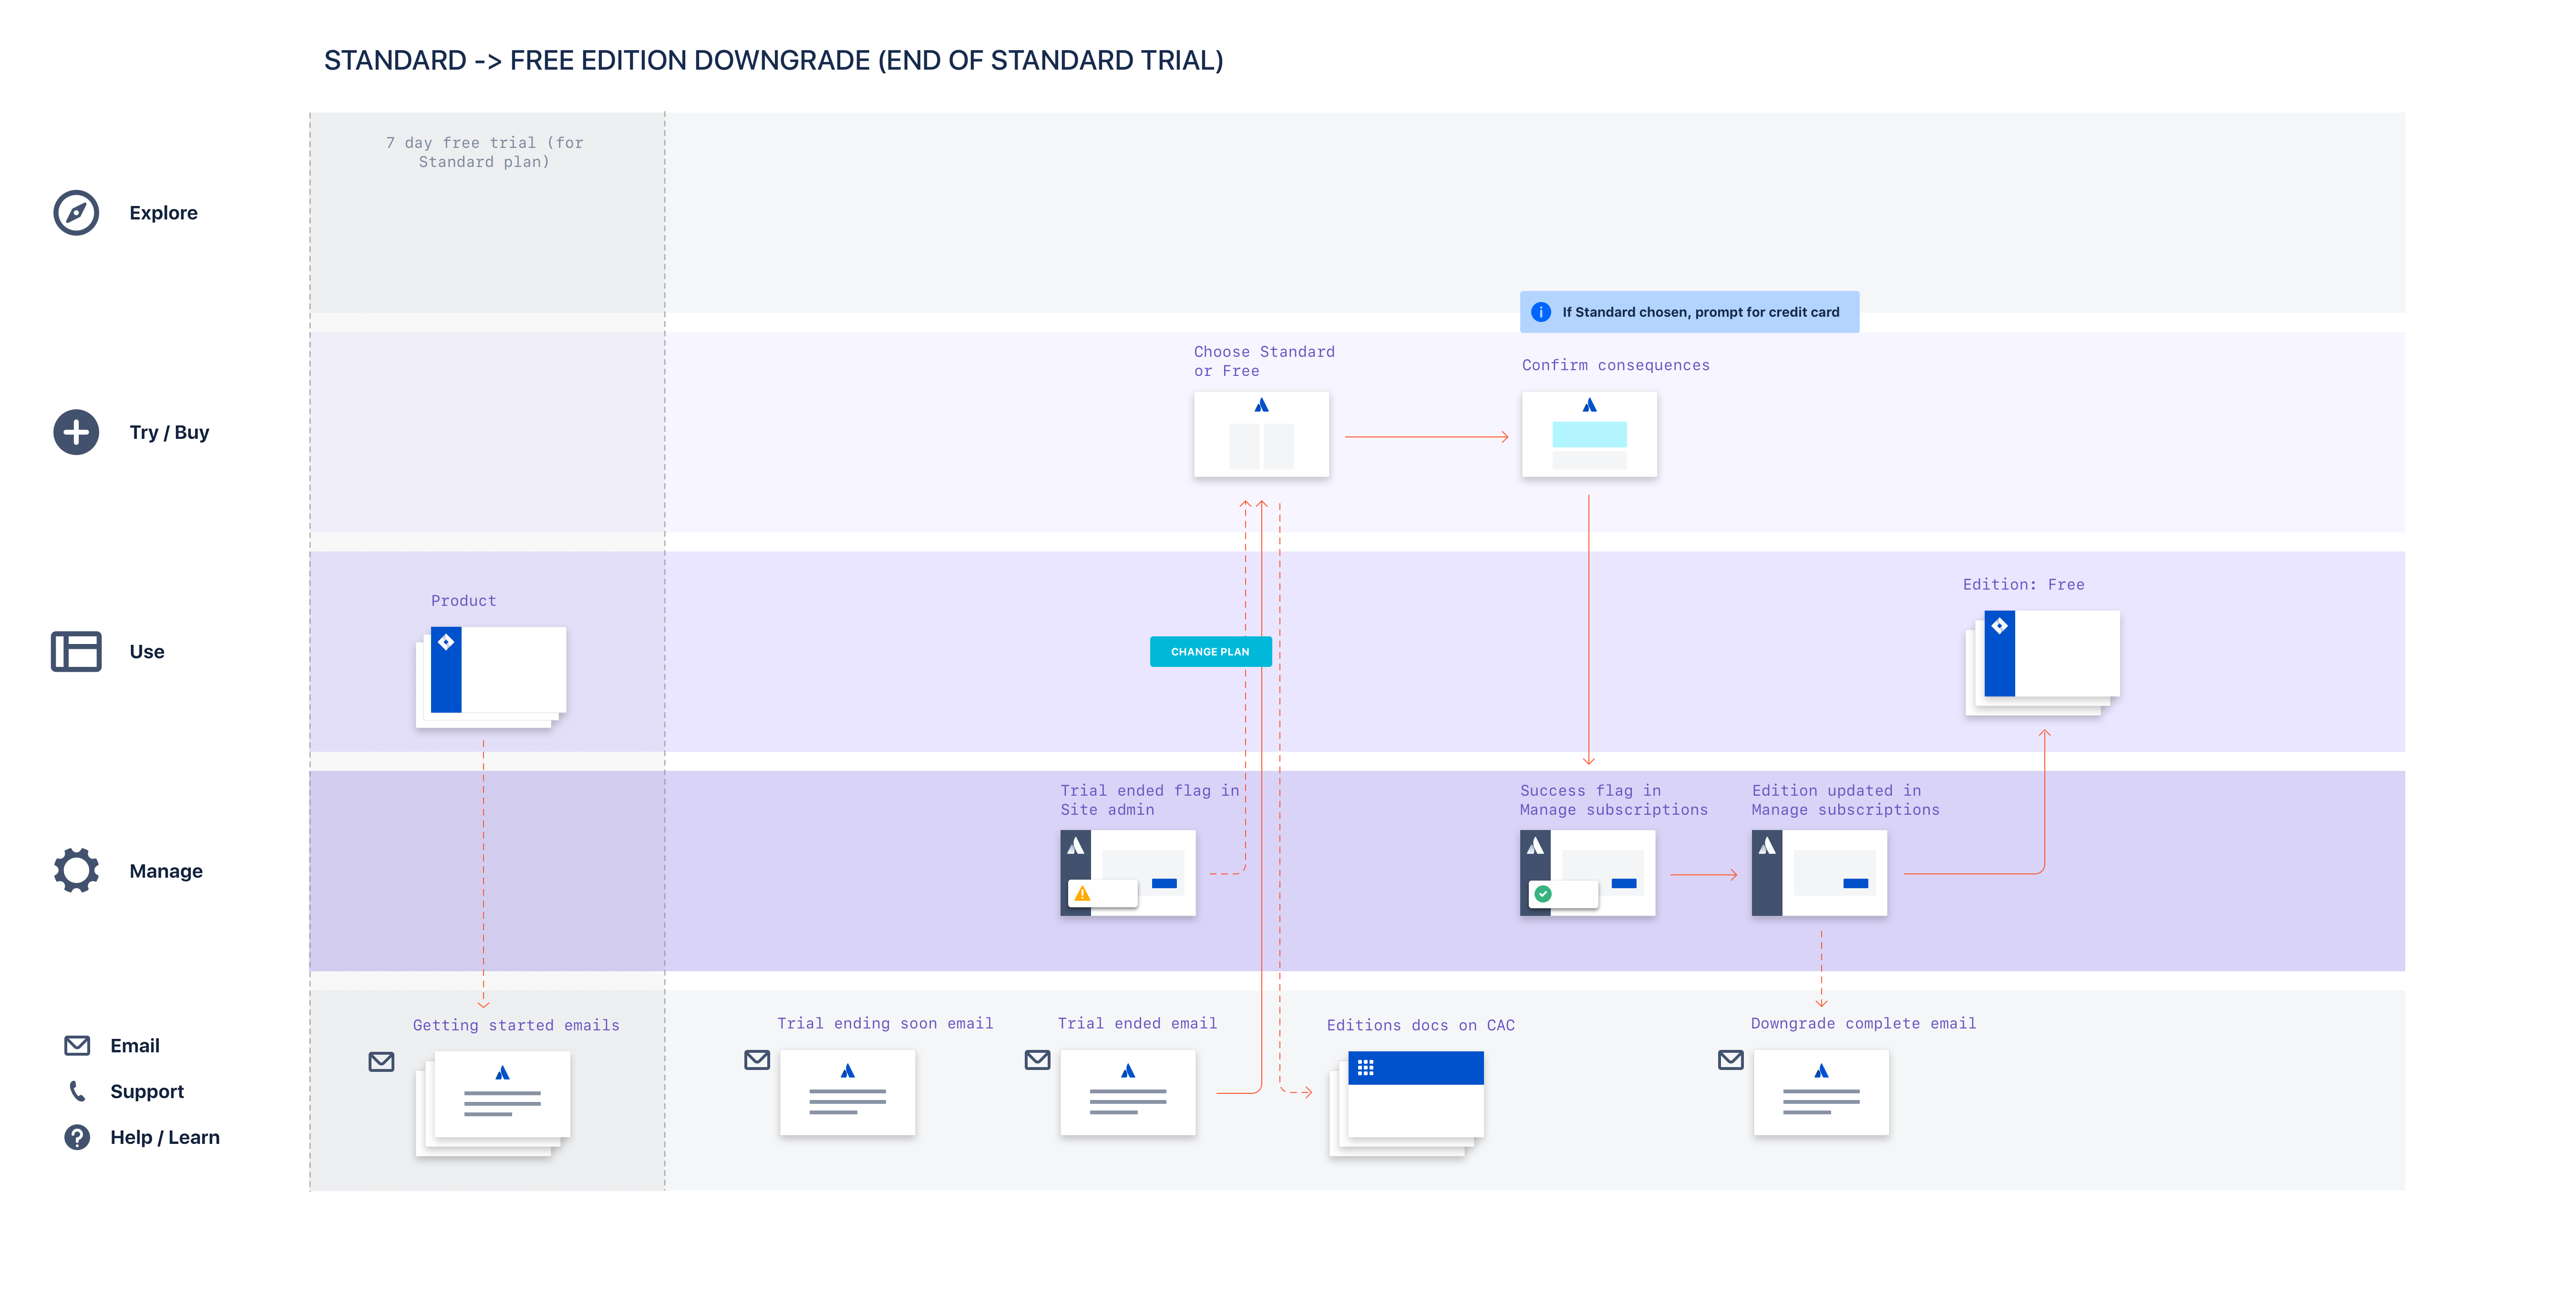Click blue button on Edition updated card
The image size is (2576, 1308).
coord(1855,883)
